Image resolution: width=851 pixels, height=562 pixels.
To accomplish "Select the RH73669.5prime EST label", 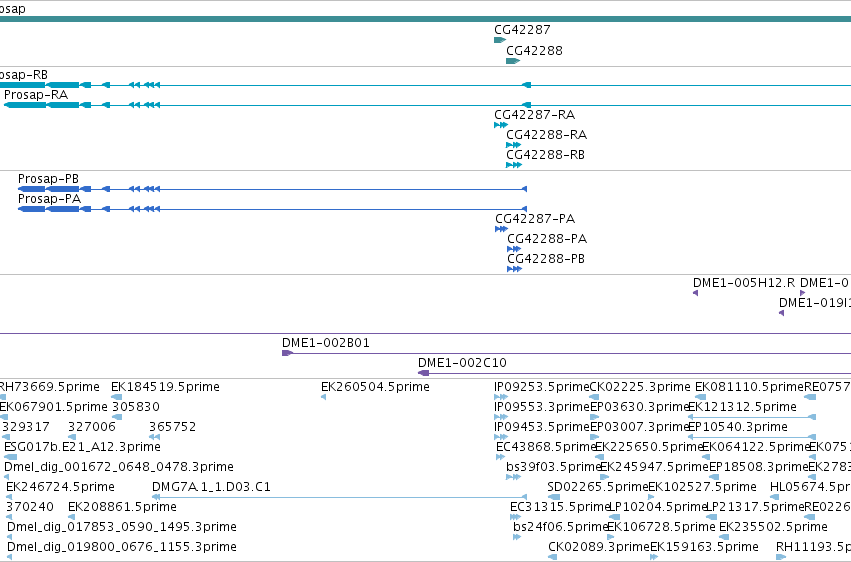I will click(x=49, y=387).
